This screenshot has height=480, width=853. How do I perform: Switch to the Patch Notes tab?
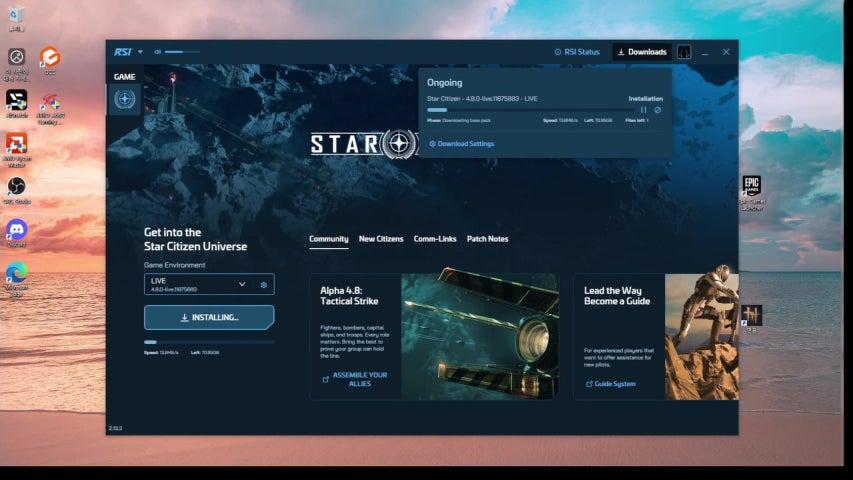(487, 239)
